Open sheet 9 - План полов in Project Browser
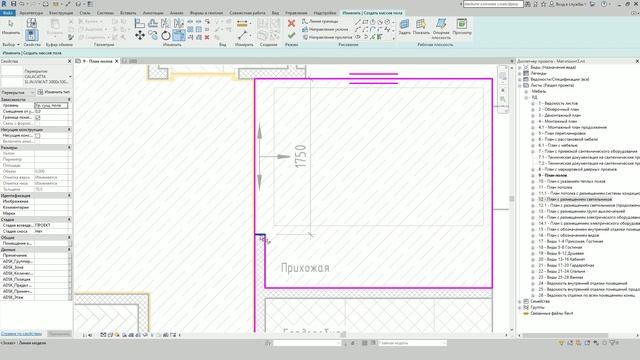The width and height of the screenshot is (640, 360). click(x=553, y=175)
